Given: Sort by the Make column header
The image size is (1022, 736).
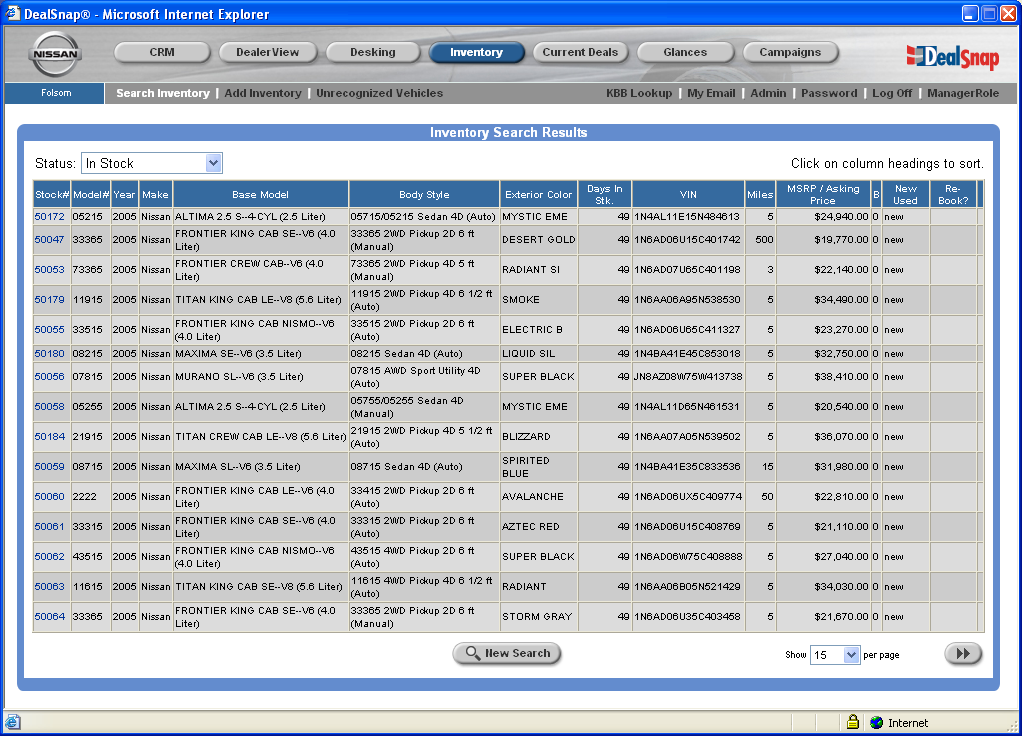Looking at the screenshot, I should (155, 195).
